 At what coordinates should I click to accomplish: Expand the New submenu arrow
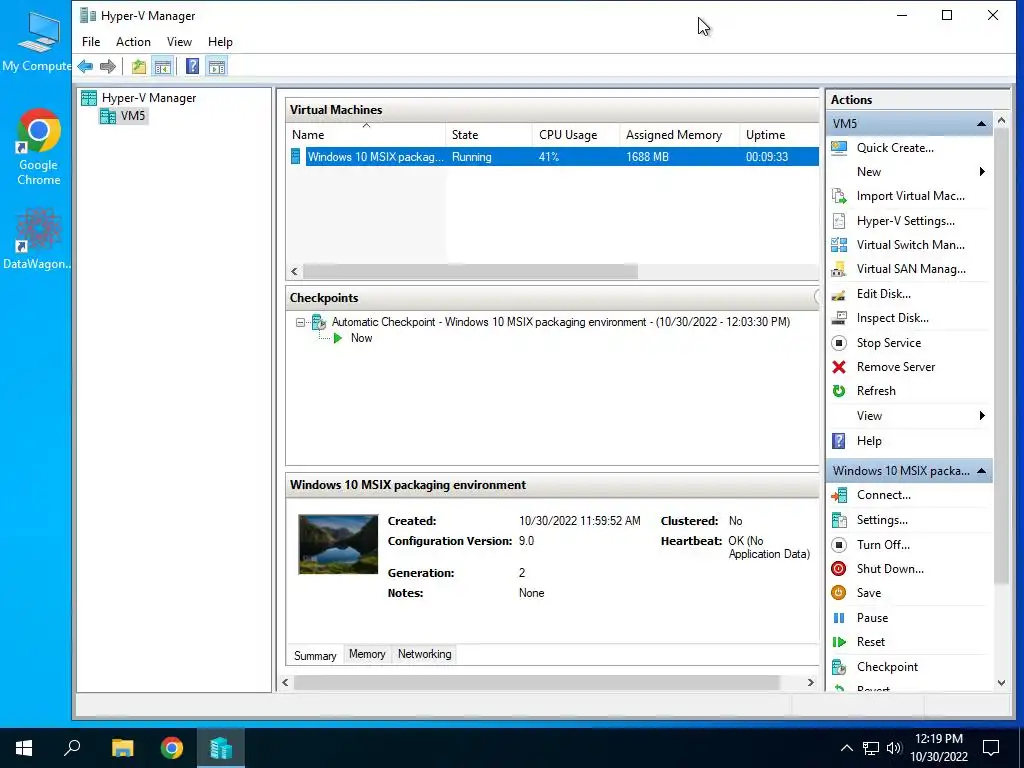click(x=982, y=172)
